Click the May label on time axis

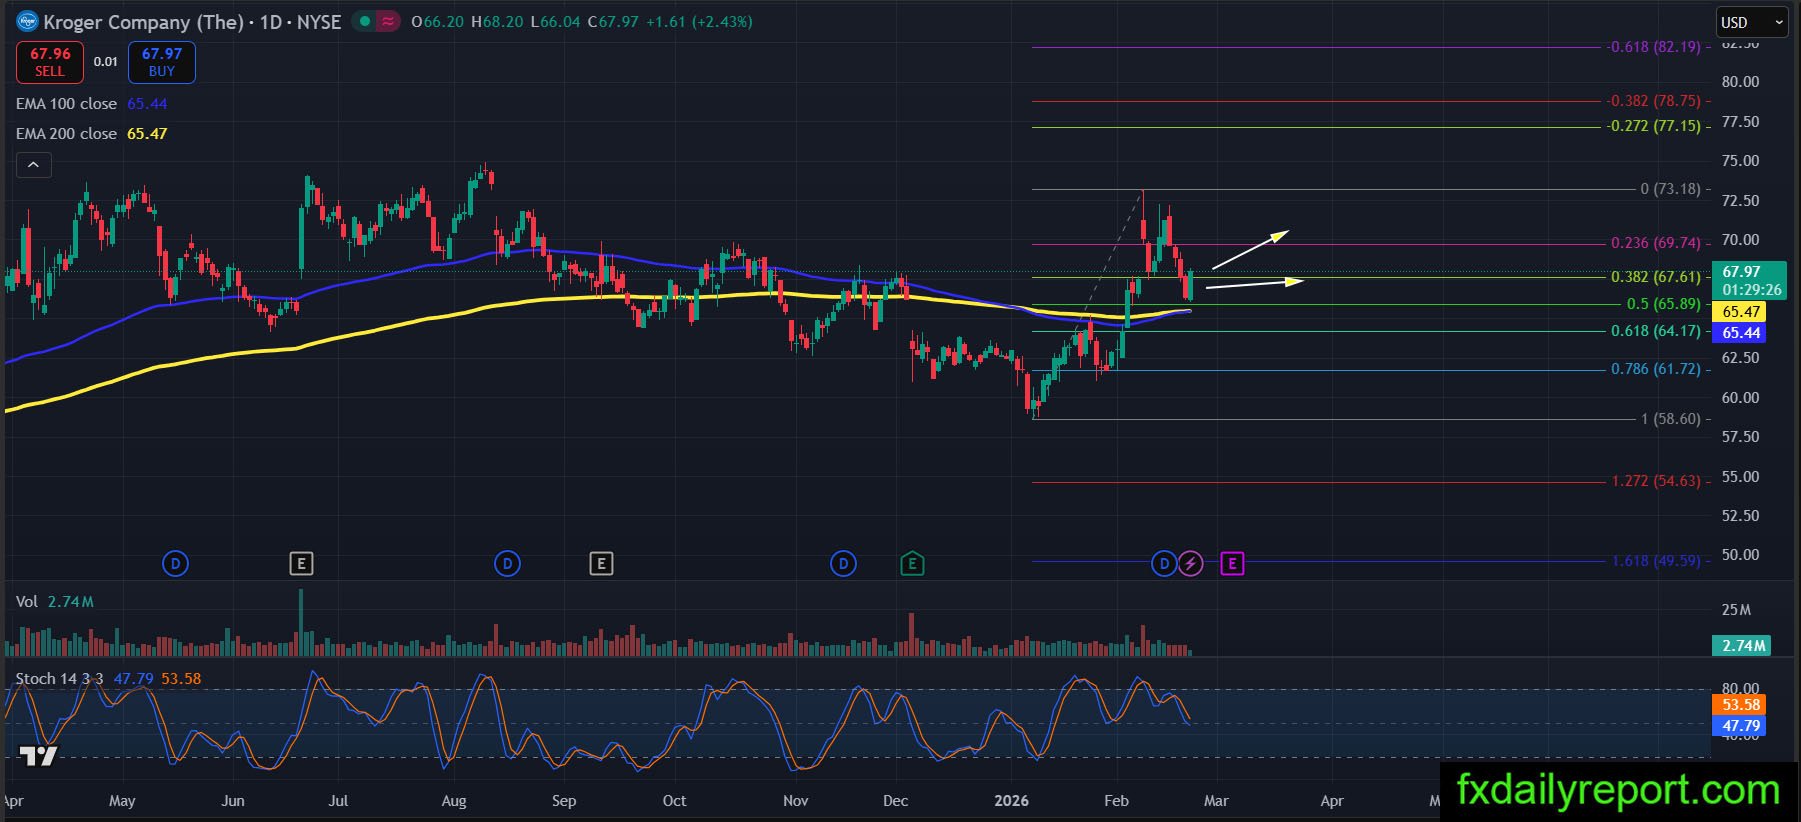click(122, 801)
